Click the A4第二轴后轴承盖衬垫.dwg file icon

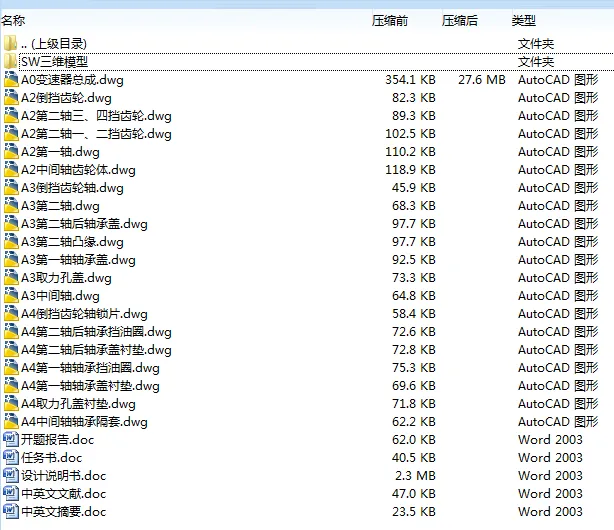click(11, 350)
